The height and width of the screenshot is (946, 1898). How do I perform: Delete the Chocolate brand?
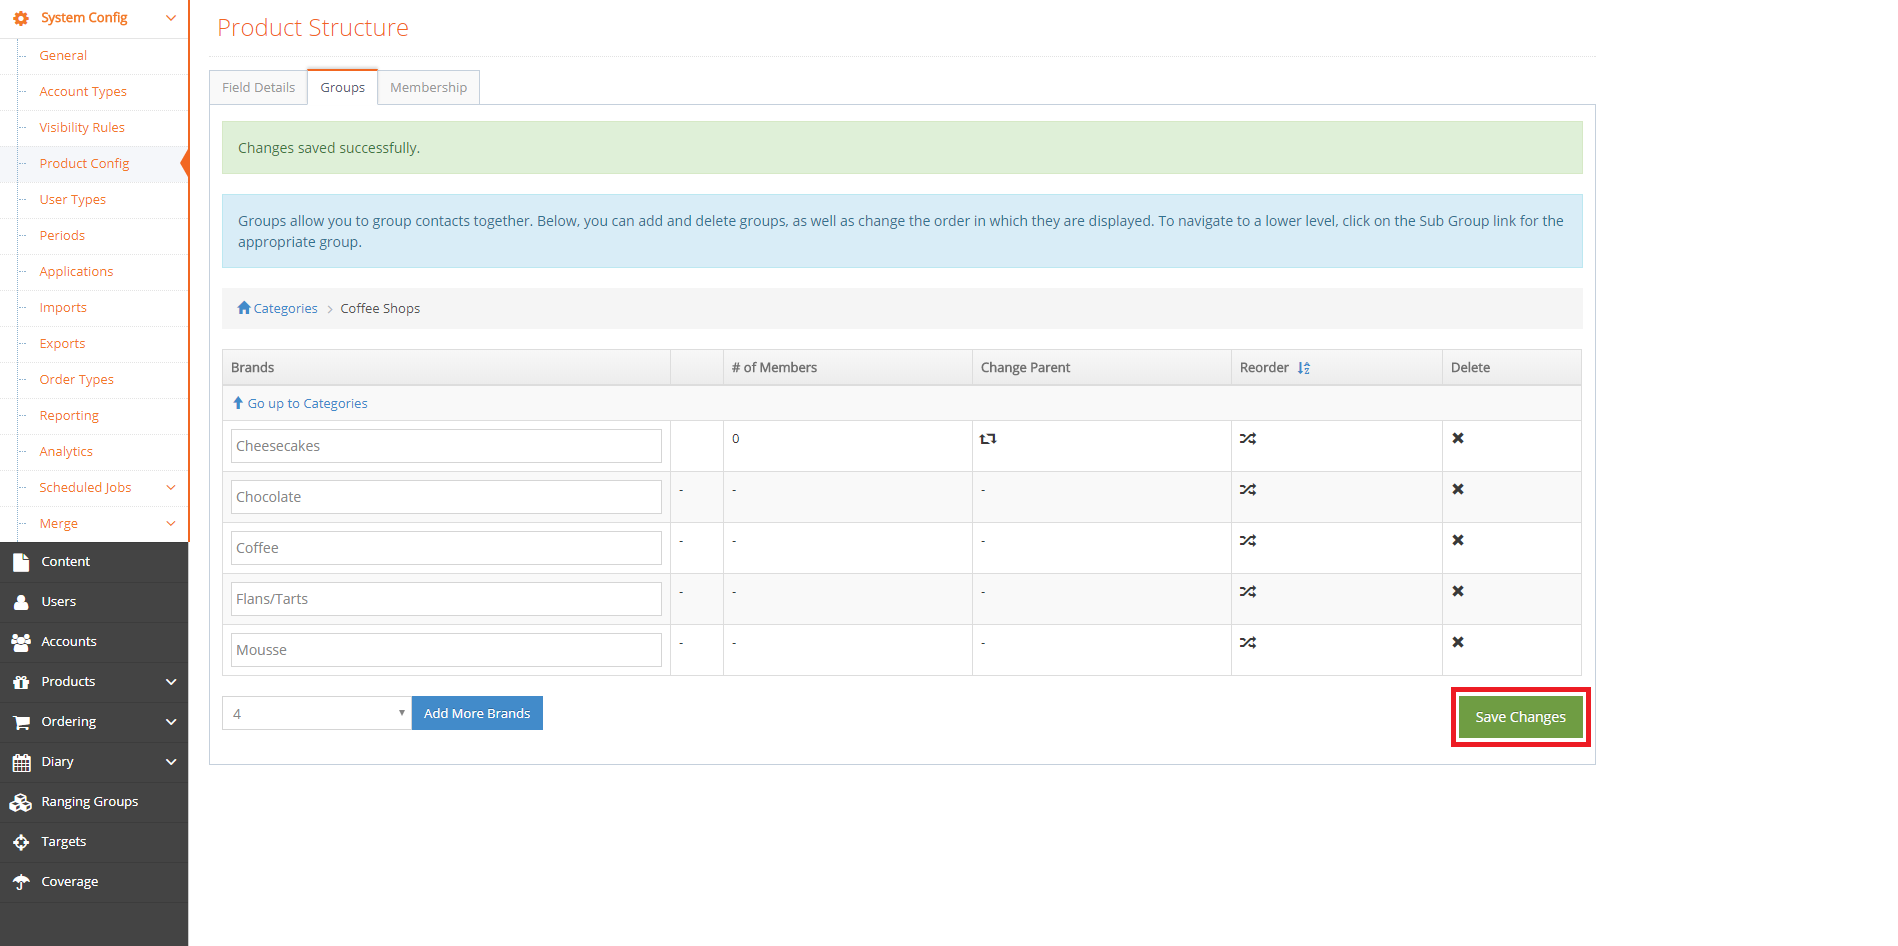pos(1458,489)
